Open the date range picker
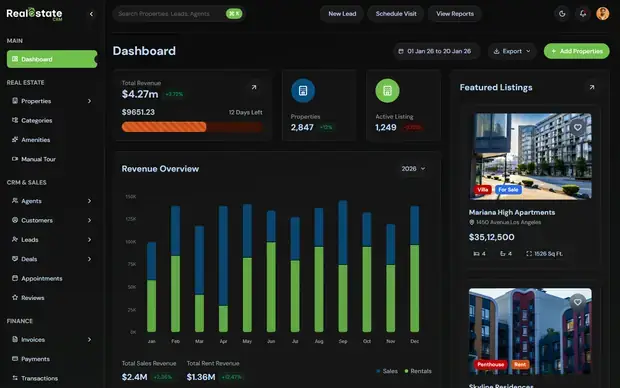The height and width of the screenshot is (388, 620). tap(436, 51)
